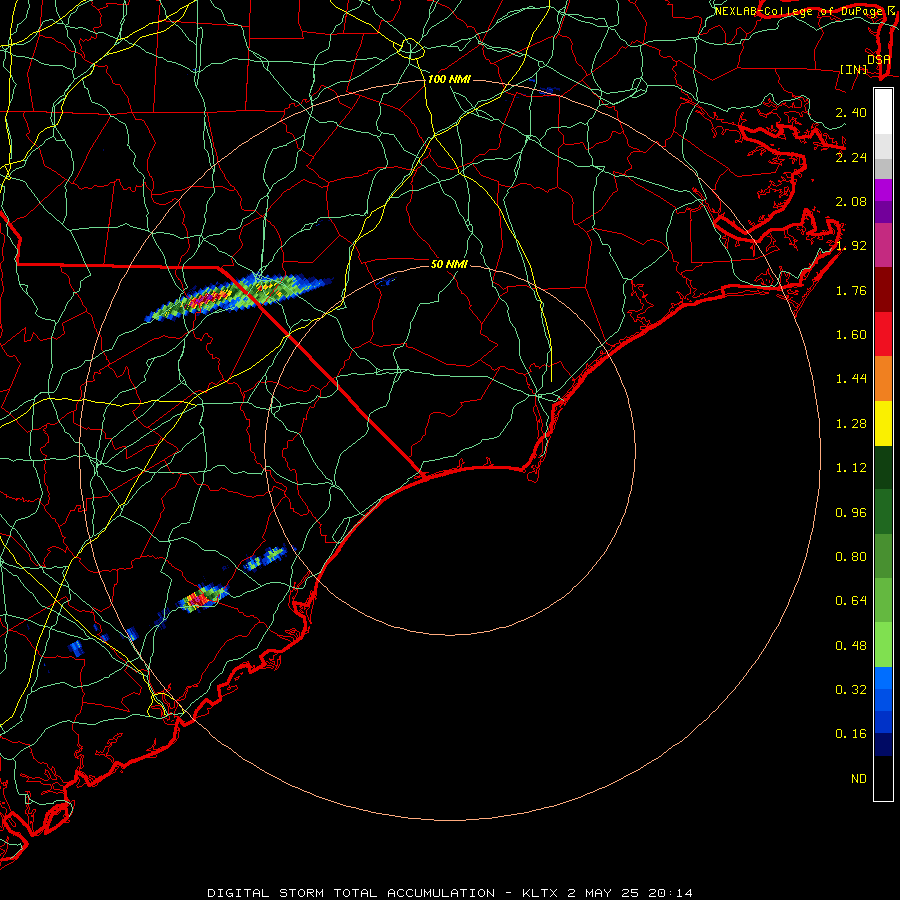
Task: Click the '20:14' timestamp in caption
Action: pyautogui.click(x=670, y=893)
